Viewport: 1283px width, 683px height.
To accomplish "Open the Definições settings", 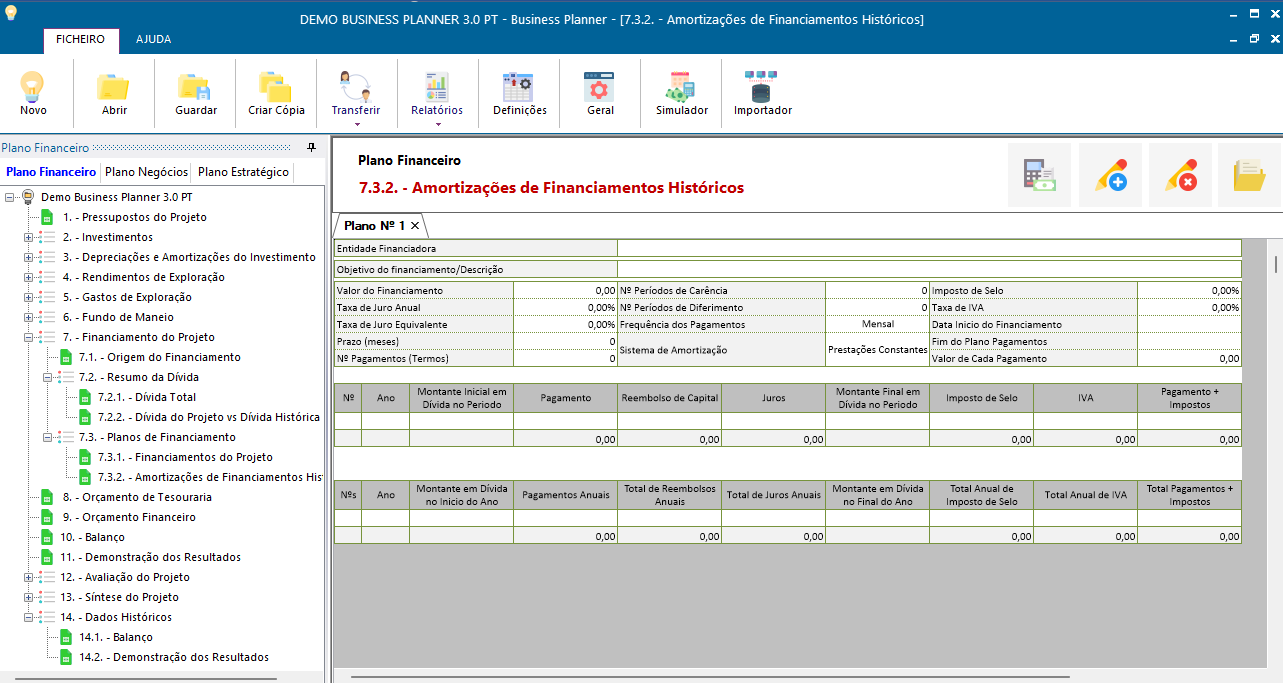I will 519,93.
